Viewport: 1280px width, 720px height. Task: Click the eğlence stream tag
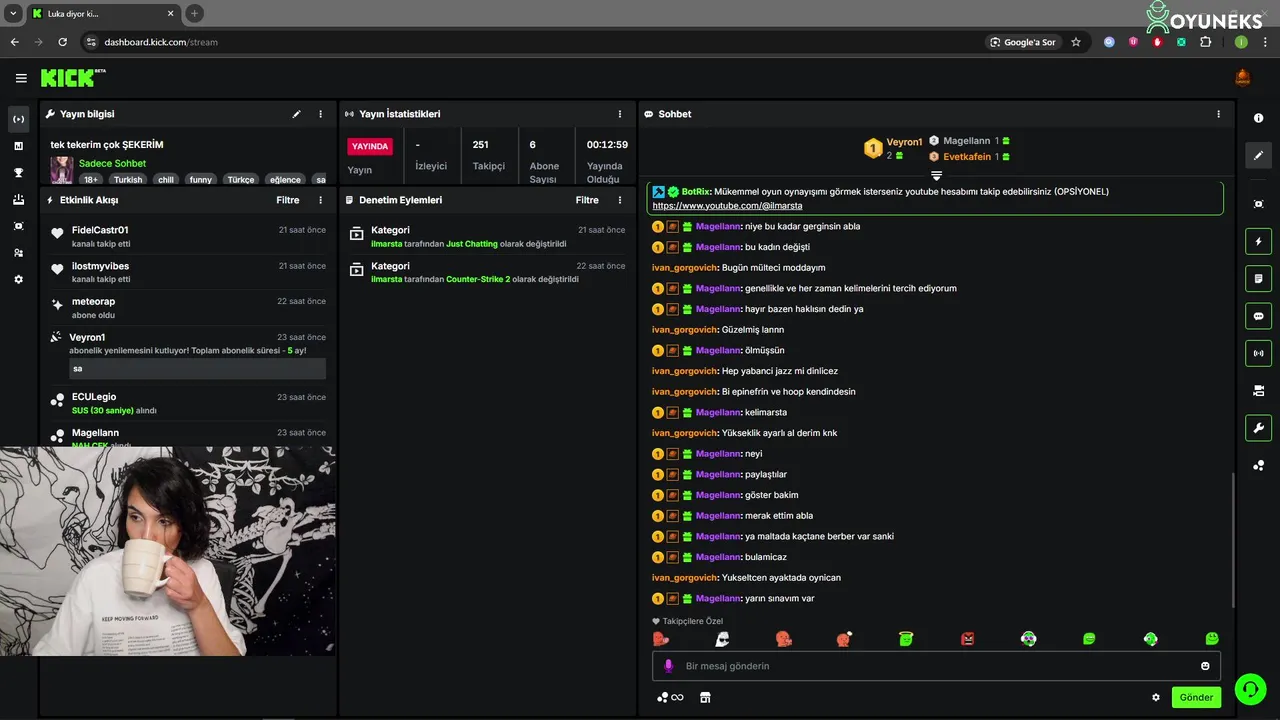[x=285, y=180]
